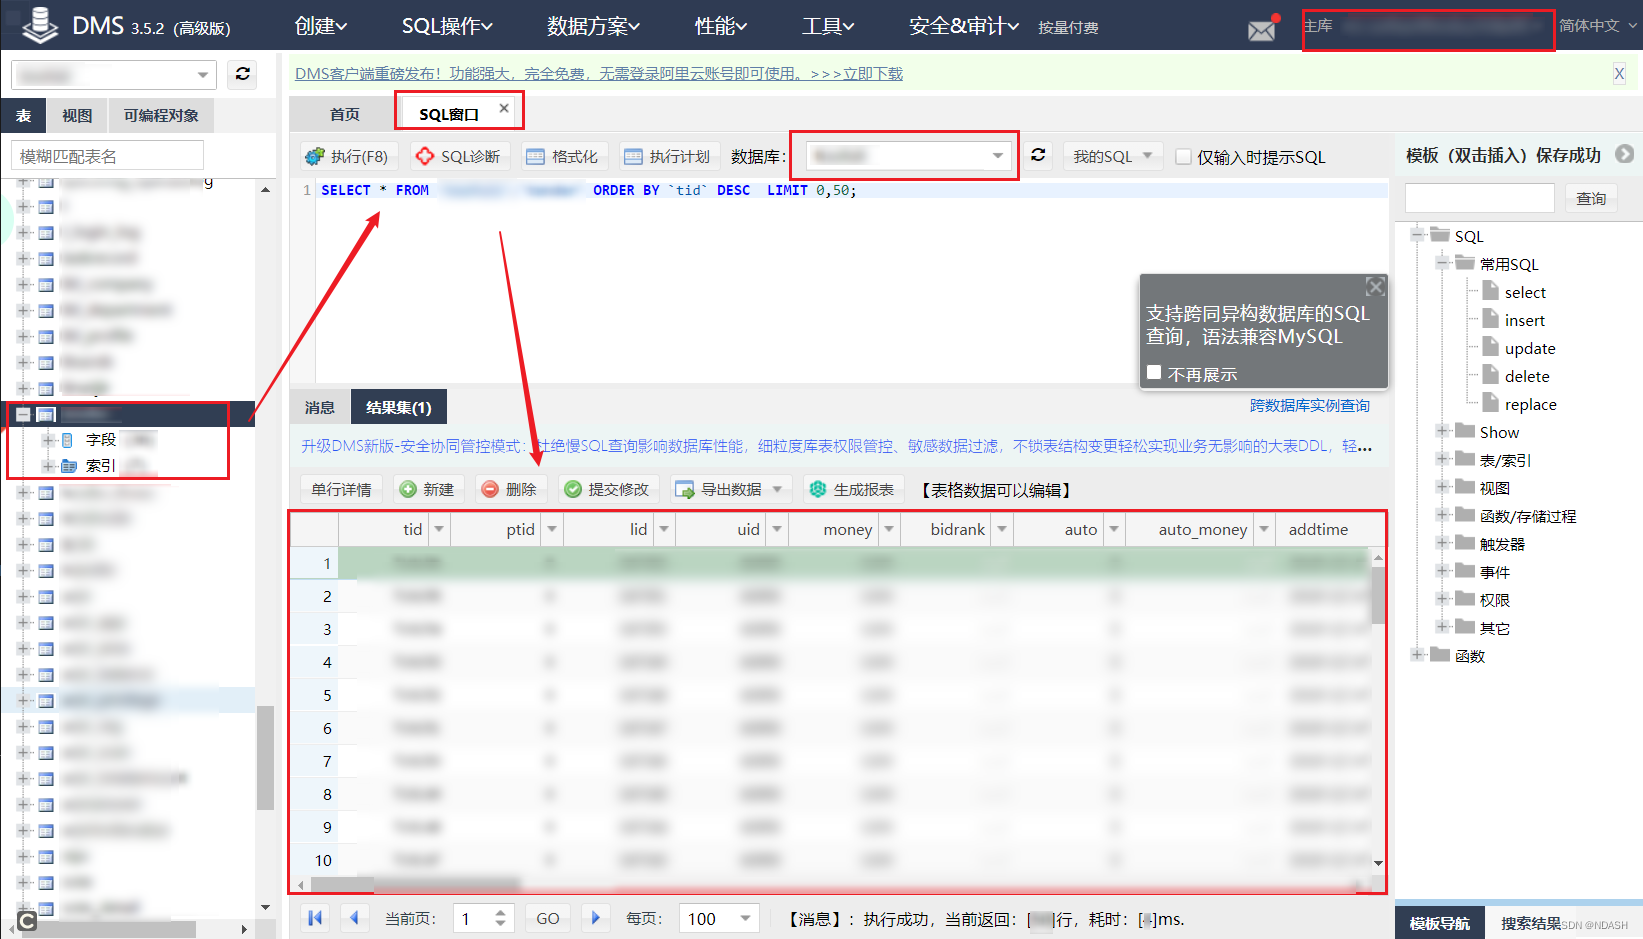Image resolution: width=1643 pixels, height=939 pixels.
Task: Switch to the 消息 tab
Action: (x=320, y=407)
